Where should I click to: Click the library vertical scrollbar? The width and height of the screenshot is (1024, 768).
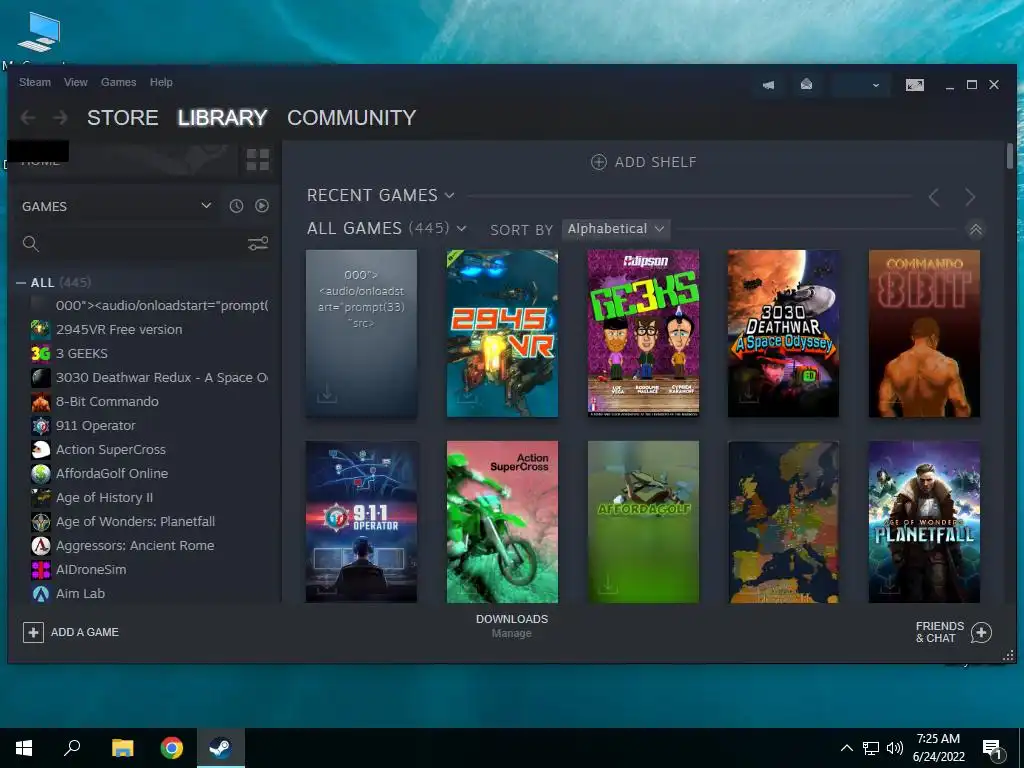point(1010,156)
